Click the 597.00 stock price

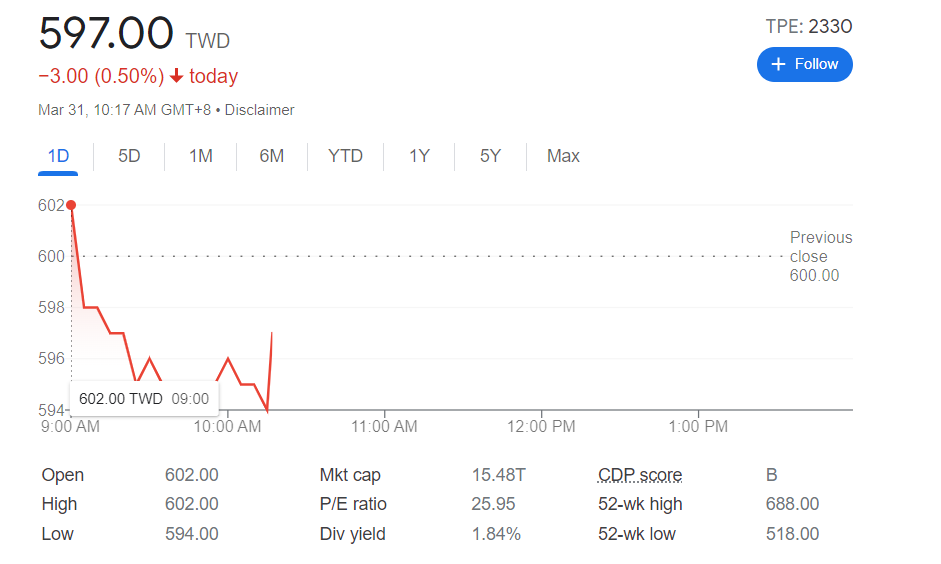click(x=106, y=34)
